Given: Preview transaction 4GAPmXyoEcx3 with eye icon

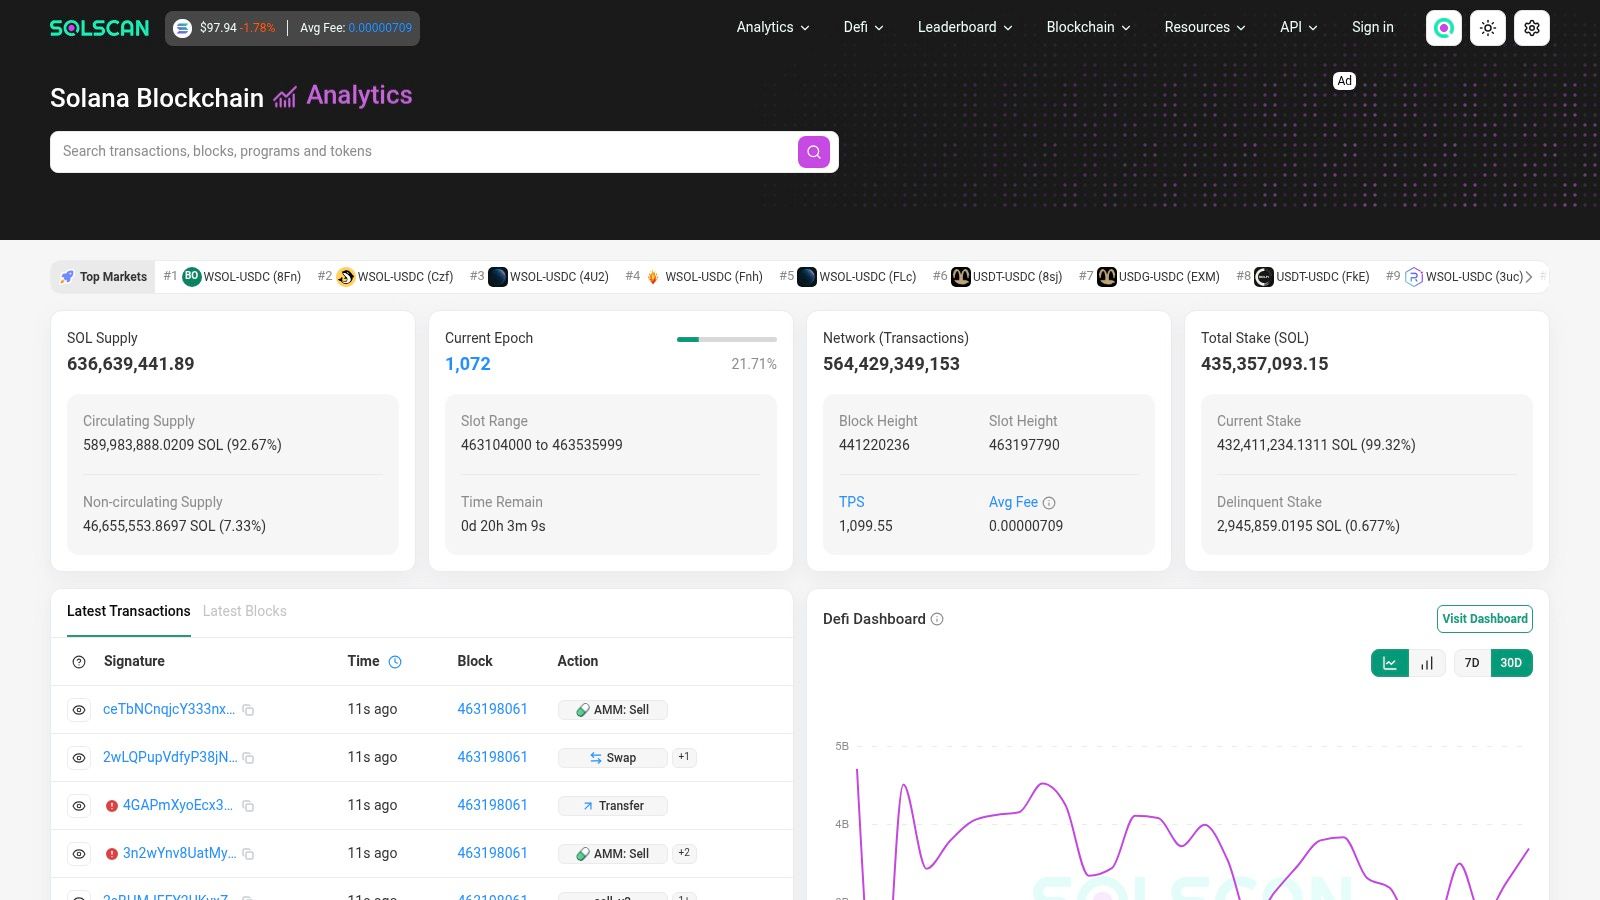Looking at the screenshot, I should pyautogui.click(x=79, y=806).
